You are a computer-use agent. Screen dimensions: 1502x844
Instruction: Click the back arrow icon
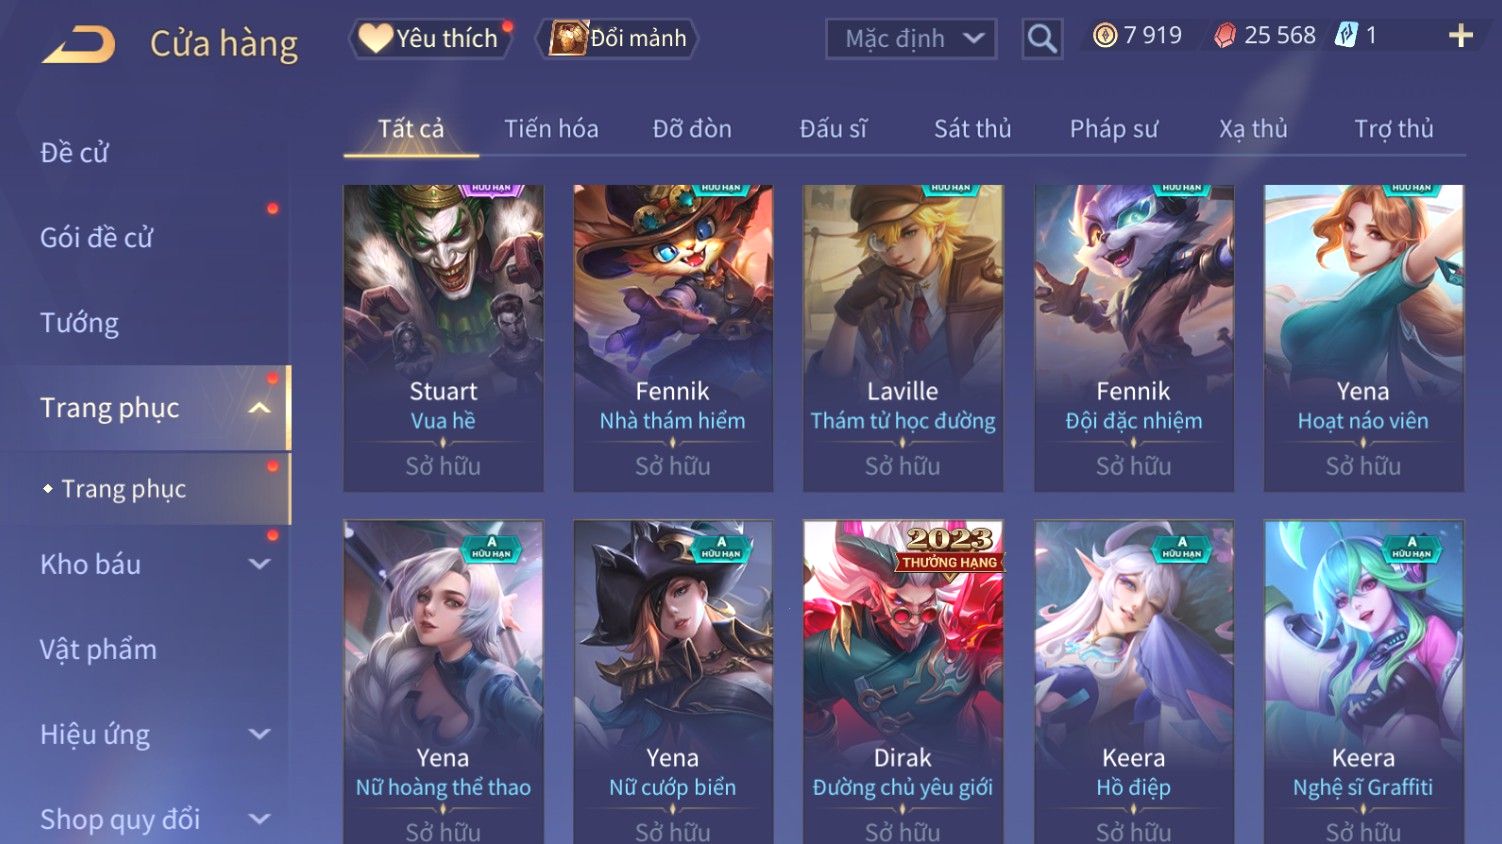pyautogui.click(x=79, y=44)
